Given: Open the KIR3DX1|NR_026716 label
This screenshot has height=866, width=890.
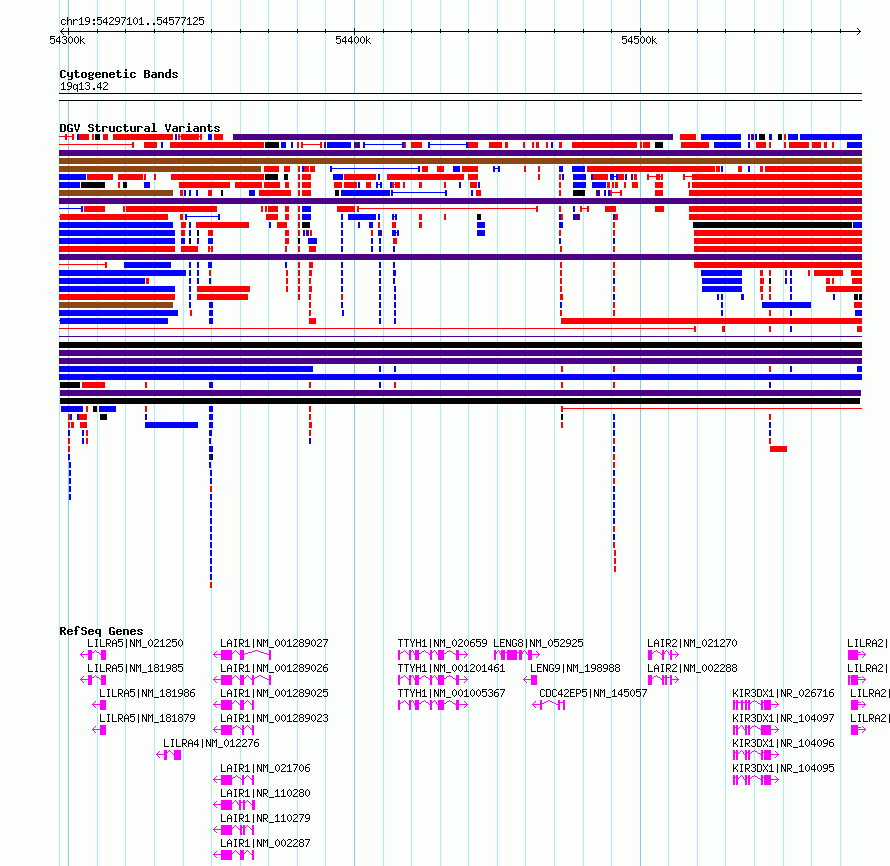Looking at the screenshot, I should pos(783,693).
